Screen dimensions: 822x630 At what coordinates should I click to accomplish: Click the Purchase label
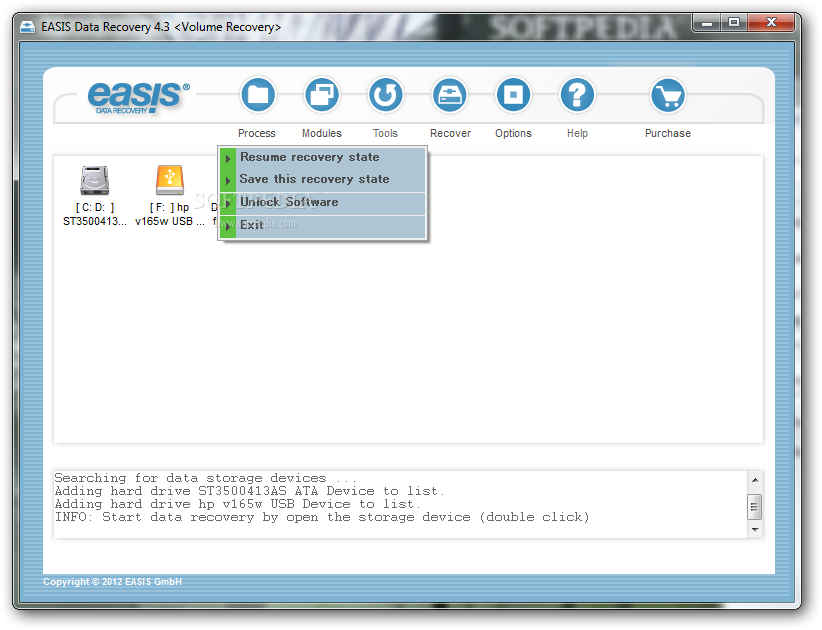[x=668, y=133]
